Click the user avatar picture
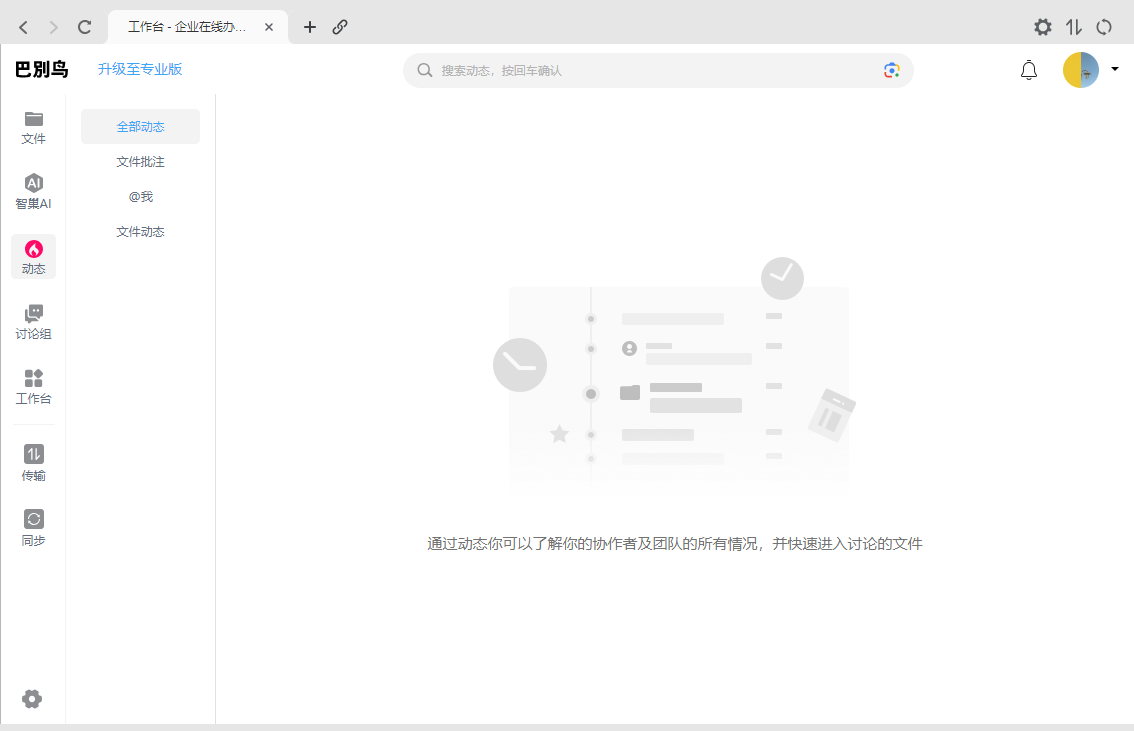This screenshot has width=1134, height=731. click(1080, 70)
